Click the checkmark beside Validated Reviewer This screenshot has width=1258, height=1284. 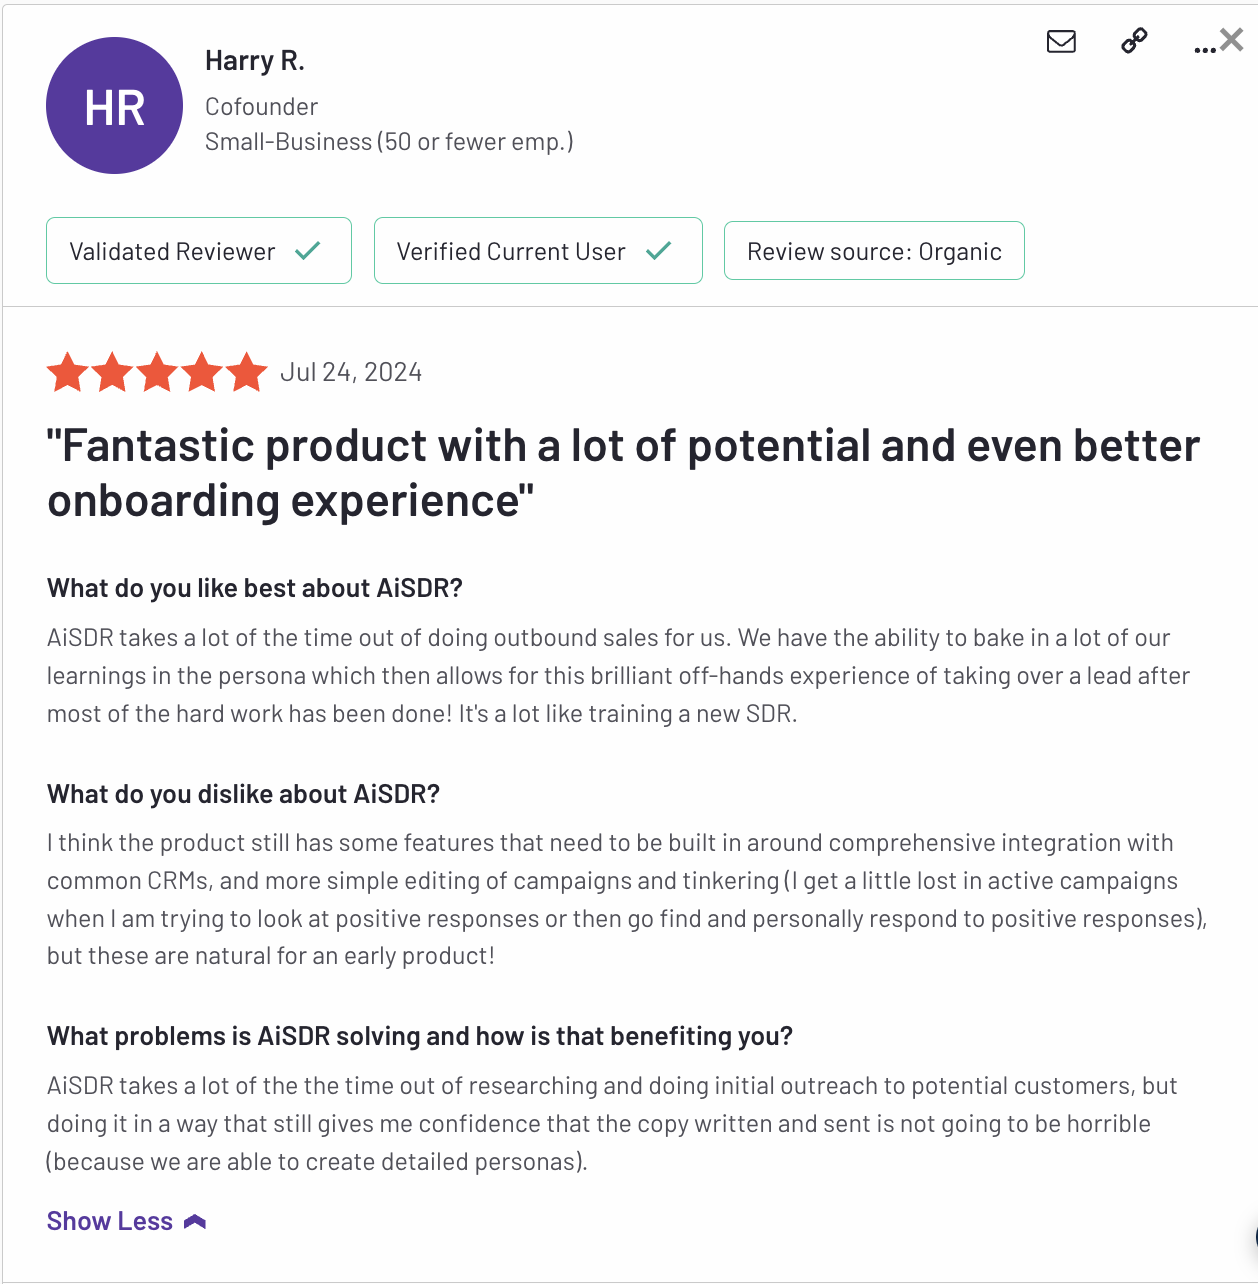pos(308,251)
